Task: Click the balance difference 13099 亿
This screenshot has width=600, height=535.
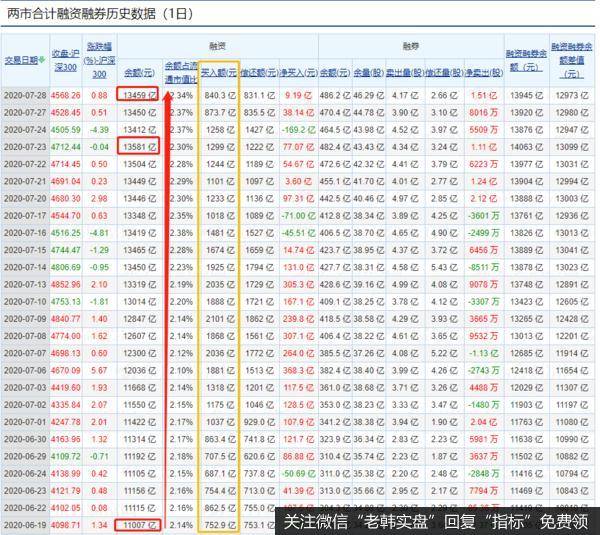Action: (x=572, y=147)
